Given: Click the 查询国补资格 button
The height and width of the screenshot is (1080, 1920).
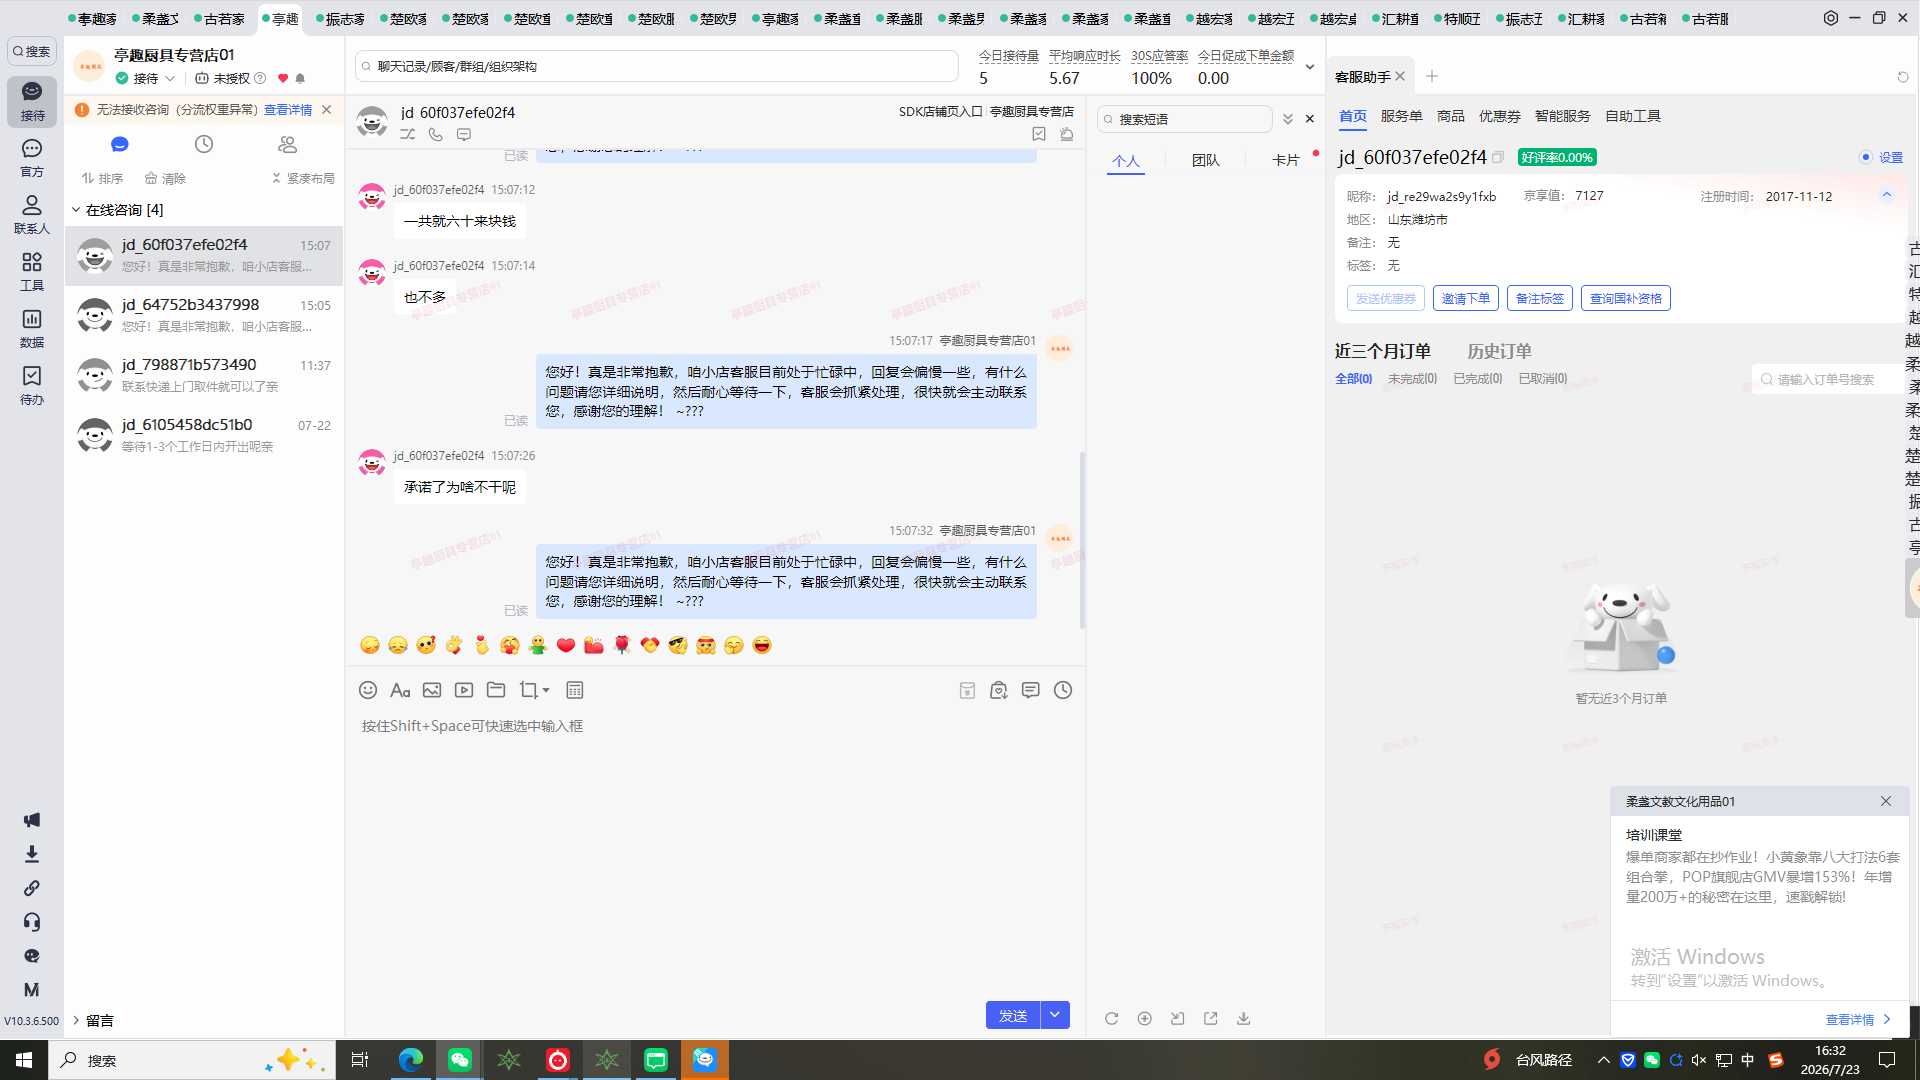Looking at the screenshot, I should pos(1626,298).
